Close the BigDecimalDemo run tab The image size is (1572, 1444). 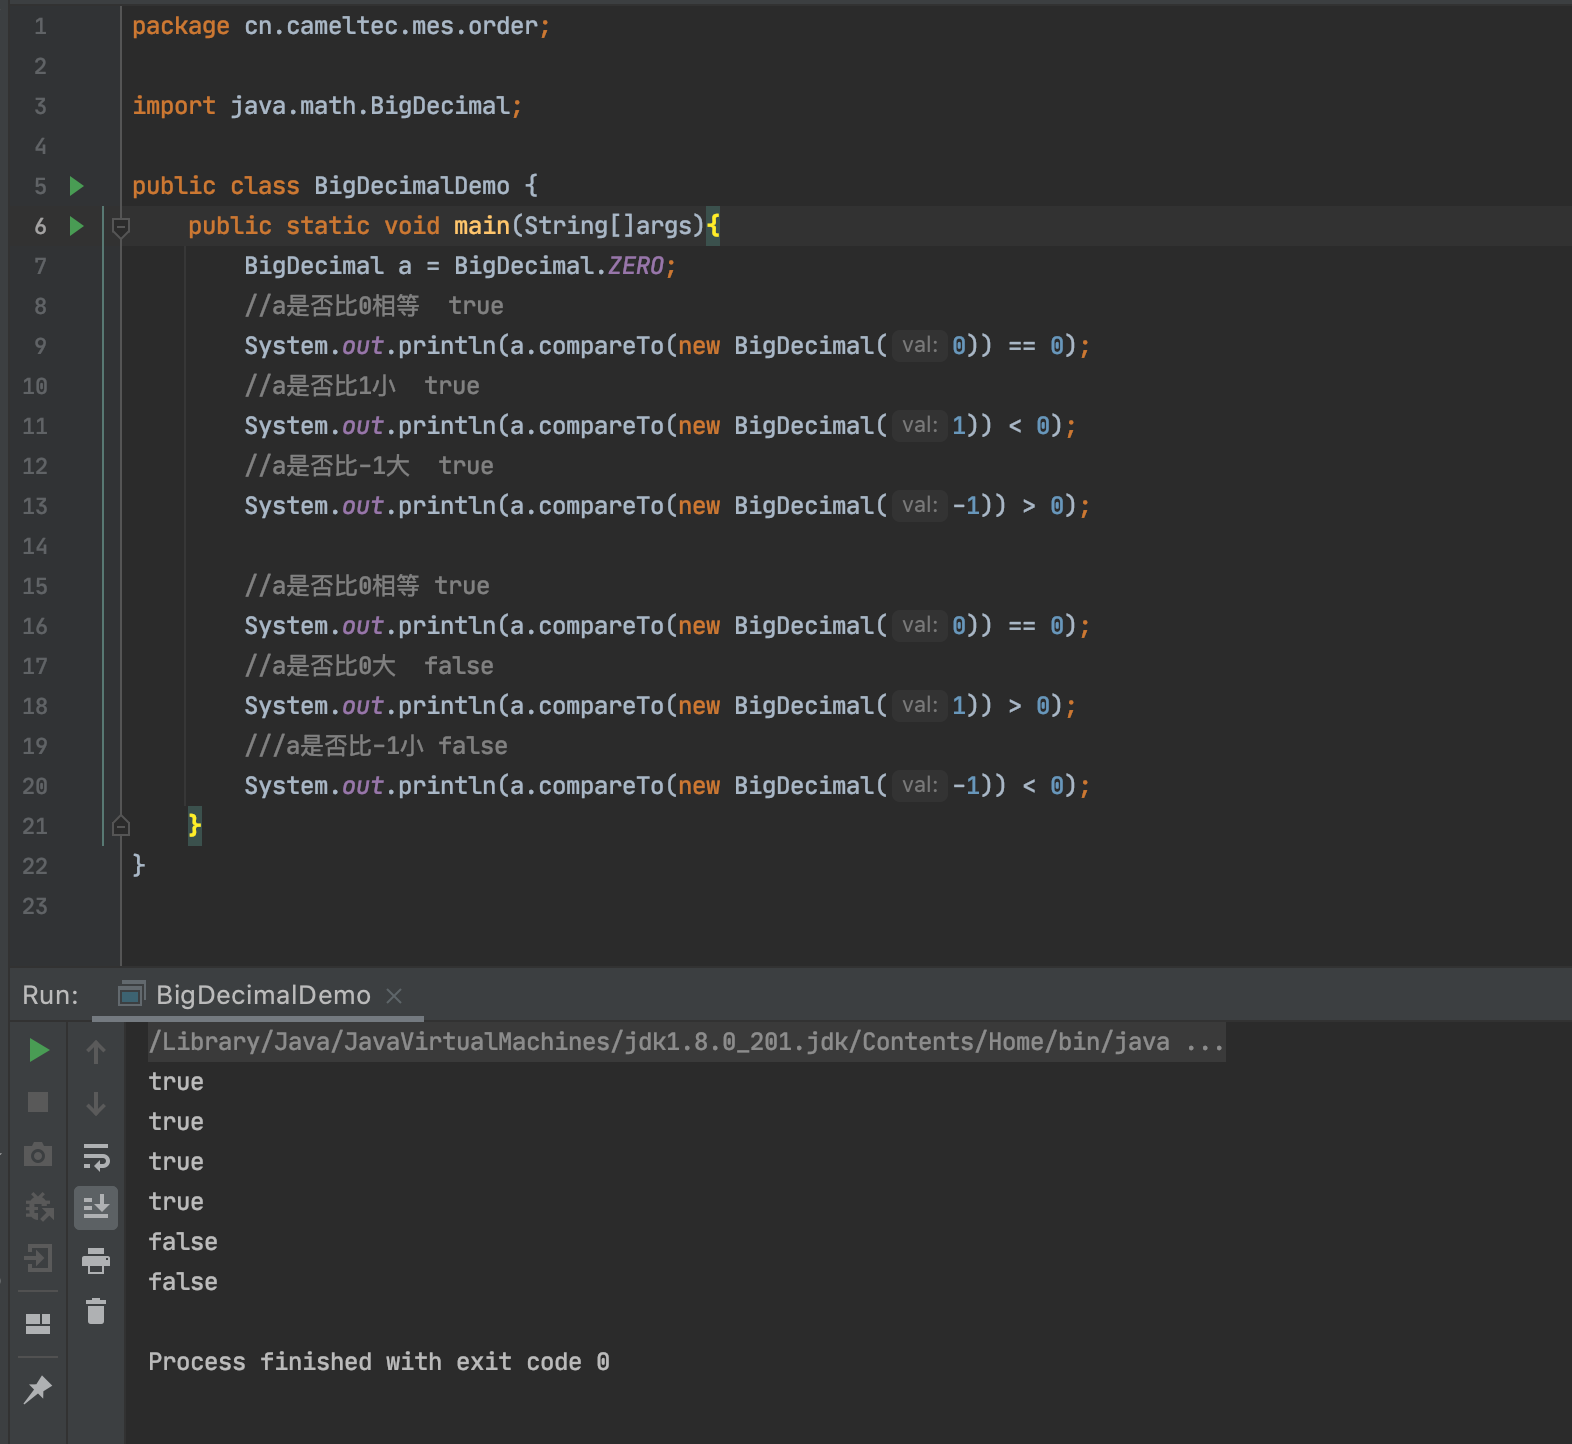(394, 996)
